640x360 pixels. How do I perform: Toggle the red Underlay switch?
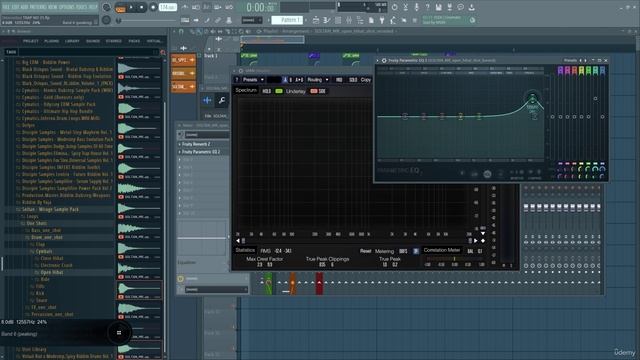pos(313,91)
